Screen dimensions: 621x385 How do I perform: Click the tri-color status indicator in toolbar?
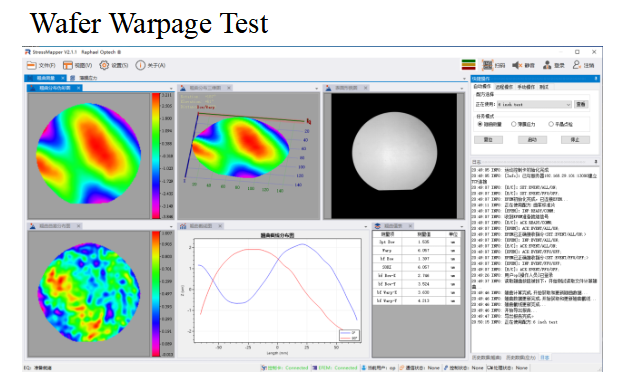click(x=469, y=65)
